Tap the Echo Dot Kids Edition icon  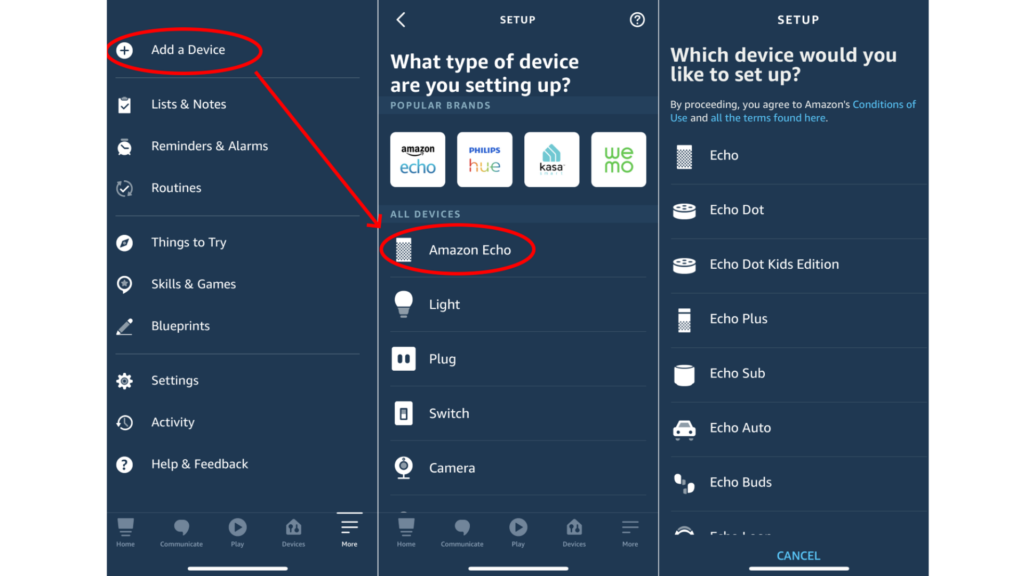(x=684, y=265)
